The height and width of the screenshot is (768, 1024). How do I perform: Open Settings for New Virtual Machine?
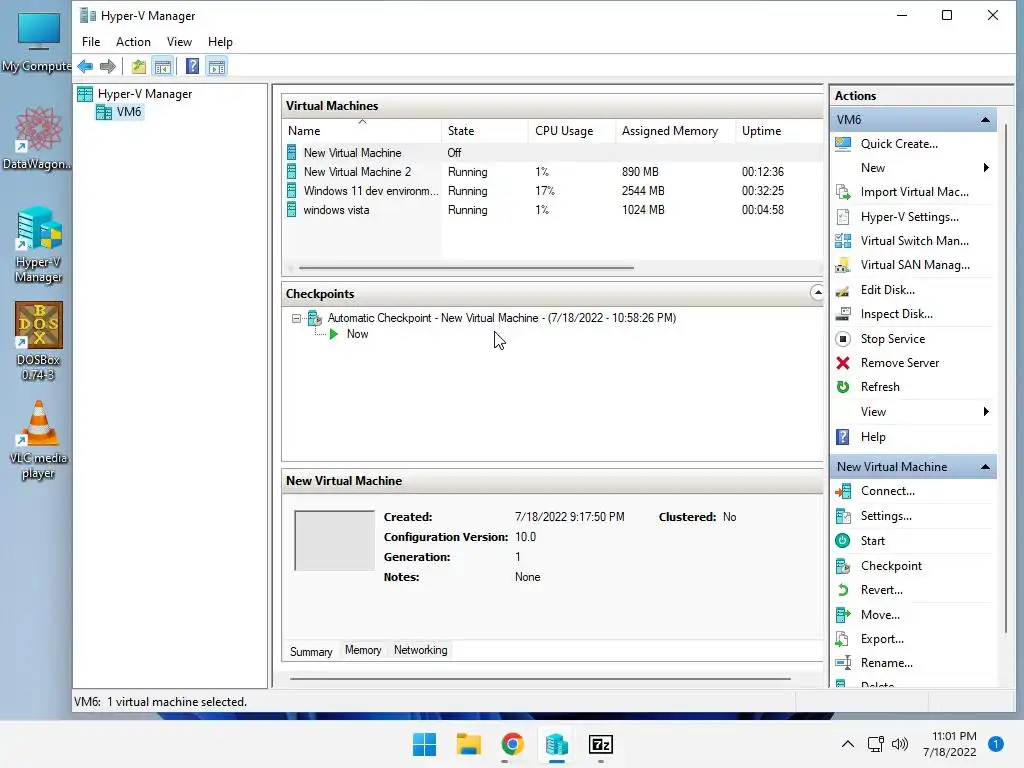click(886, 516)
